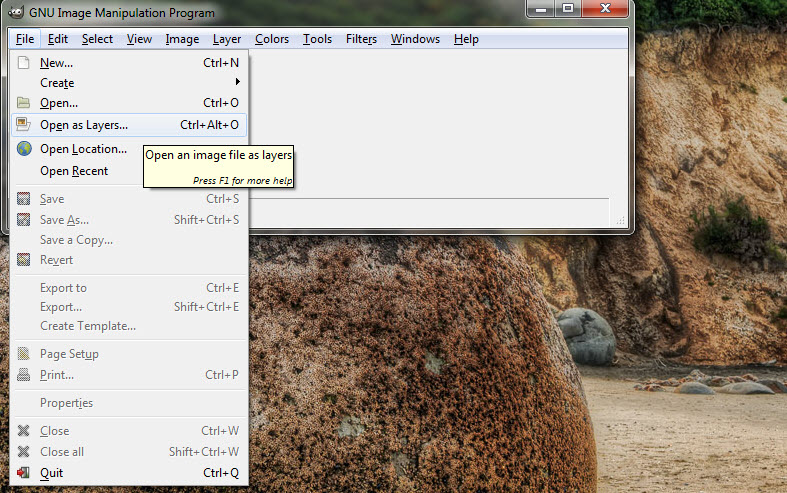Open the Help menu
The width and height of the screenshot is (787, 493).
point(466,39)
